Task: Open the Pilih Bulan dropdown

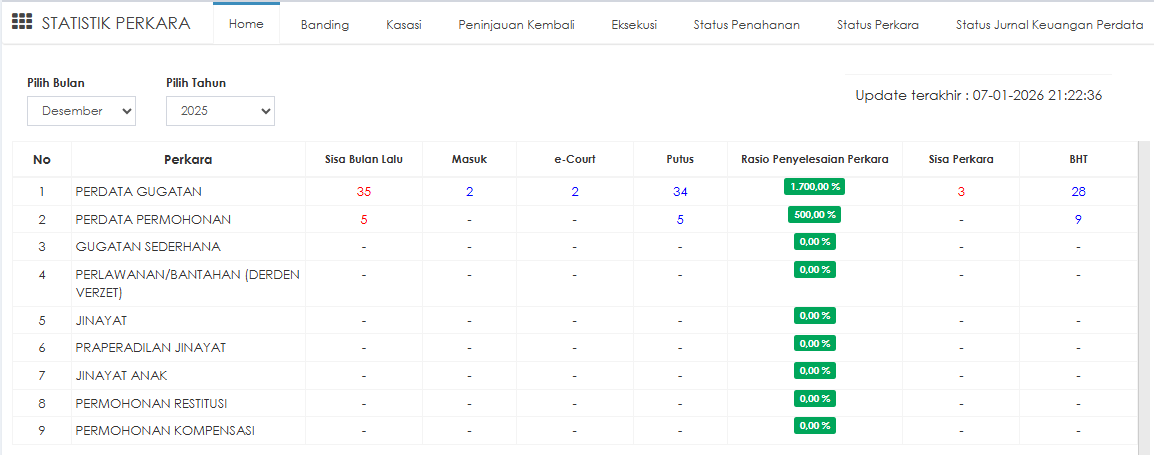Action: pos(81,111)
